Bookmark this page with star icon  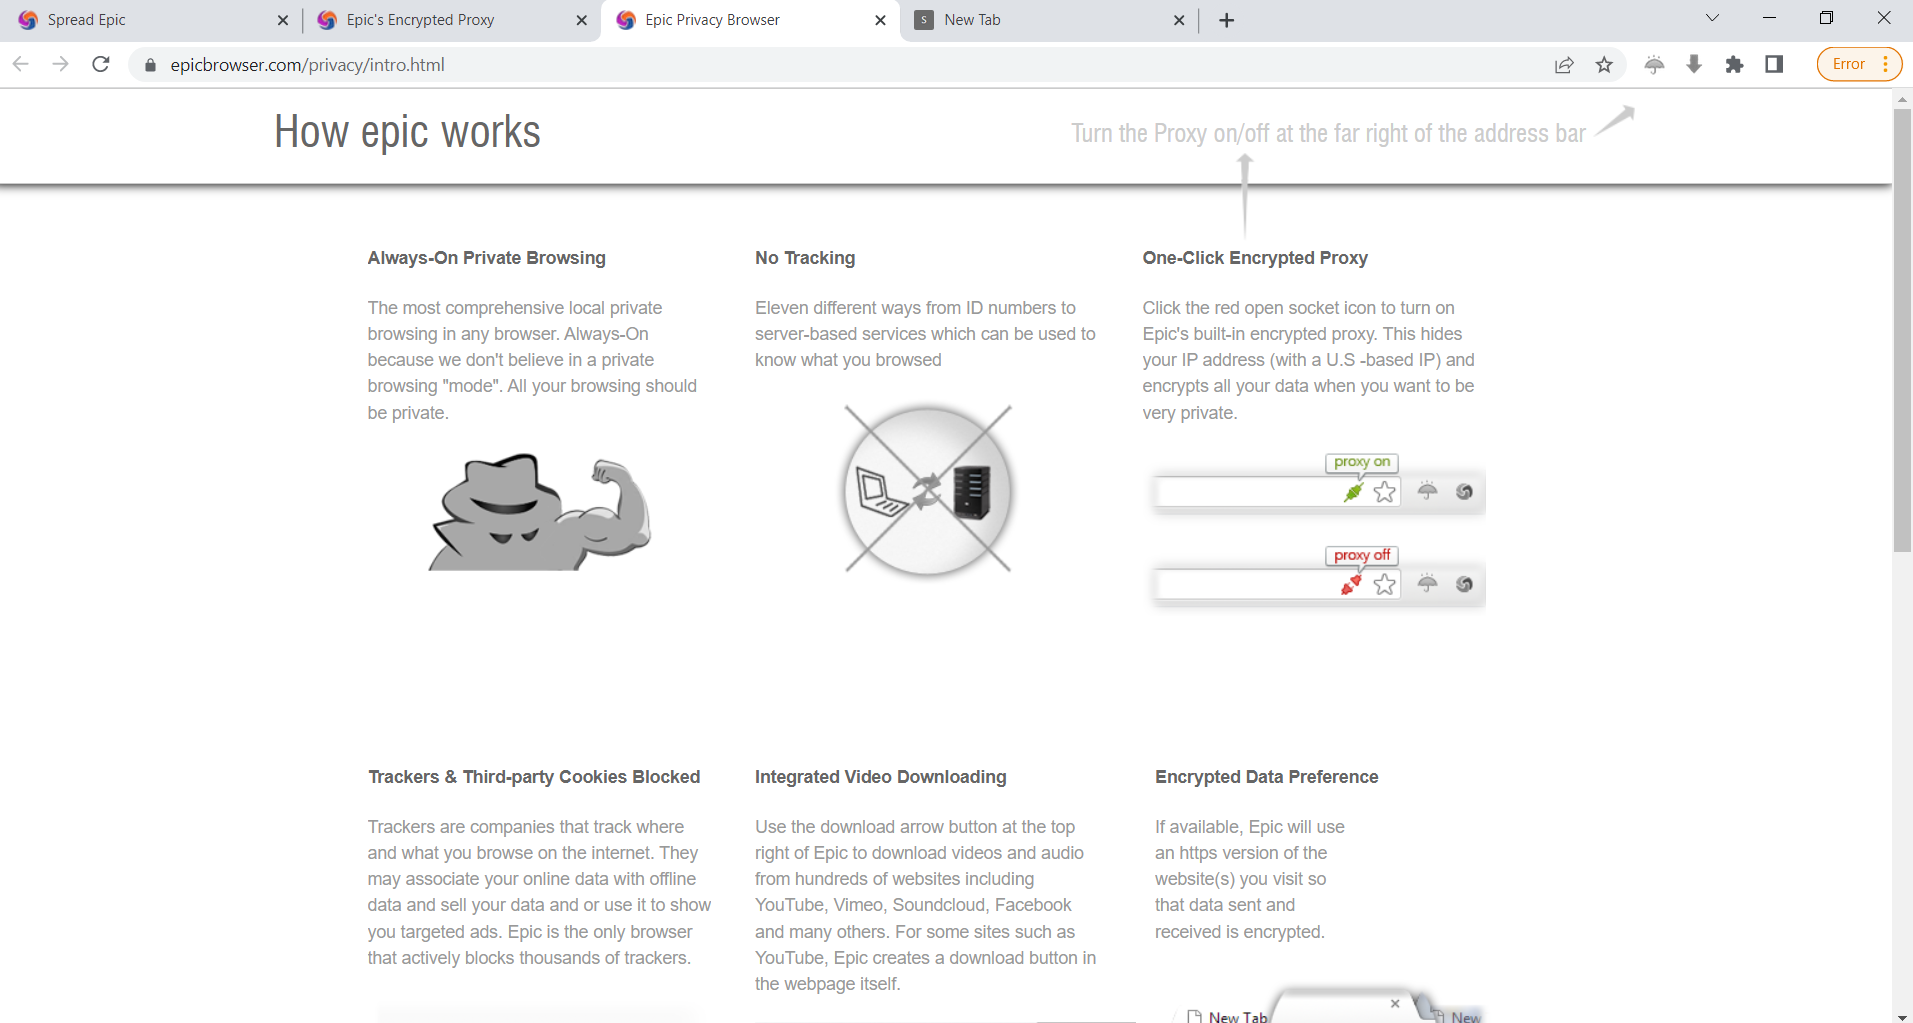coord(1604,65)
